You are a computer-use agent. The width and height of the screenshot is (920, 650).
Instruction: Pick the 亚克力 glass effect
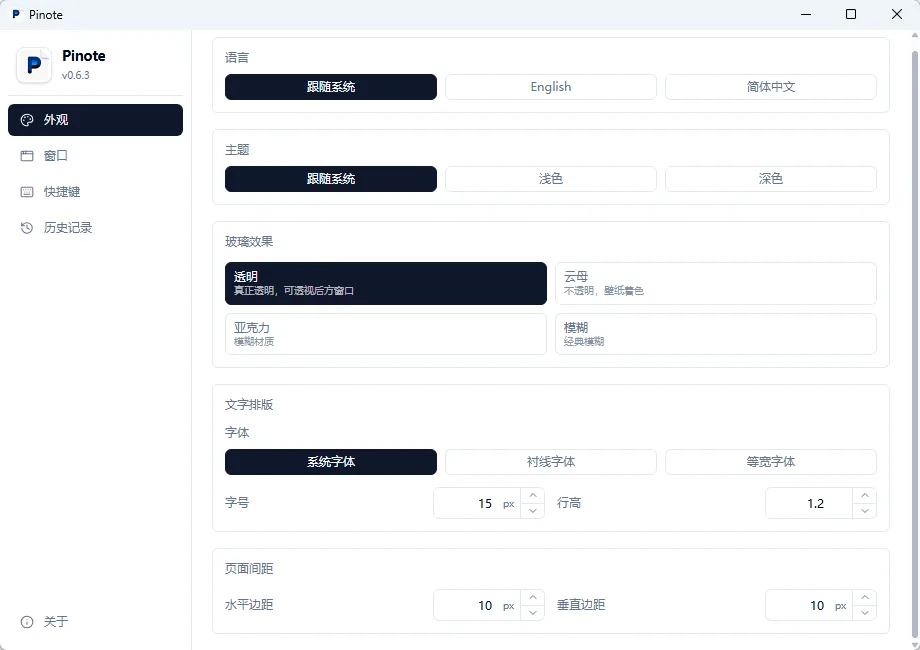click(386, 334)
